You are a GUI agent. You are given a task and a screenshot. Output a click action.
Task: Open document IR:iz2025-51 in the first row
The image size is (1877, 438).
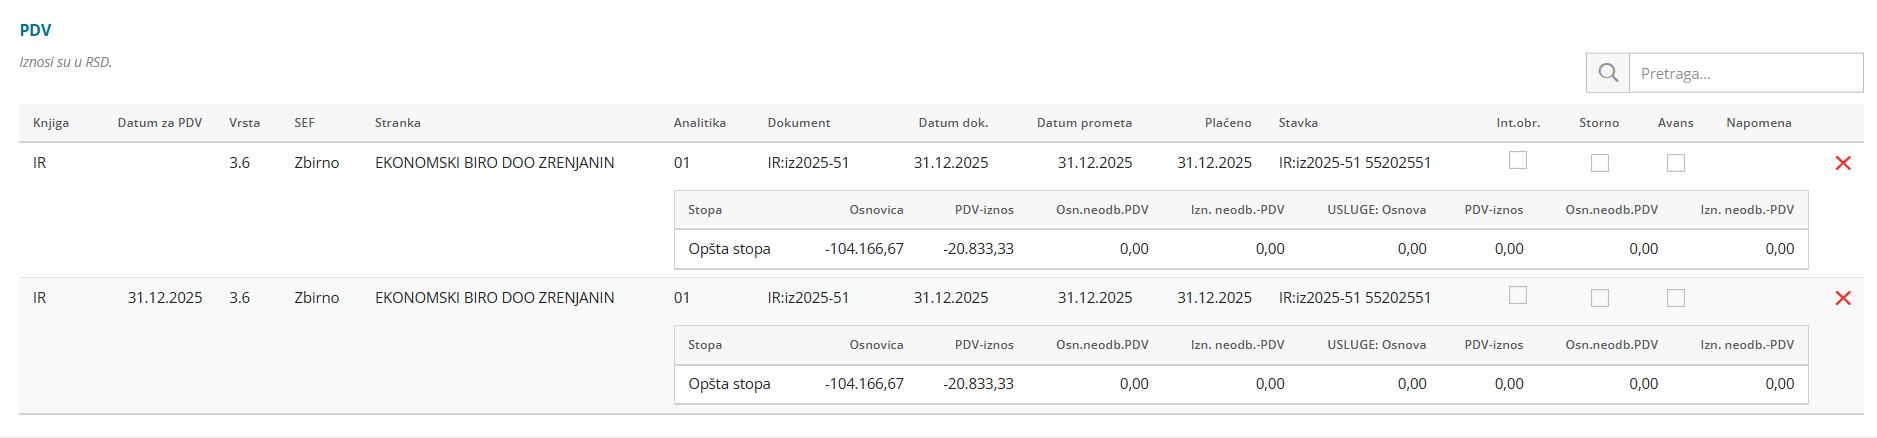pyautogui.click(x=808, y=163)
